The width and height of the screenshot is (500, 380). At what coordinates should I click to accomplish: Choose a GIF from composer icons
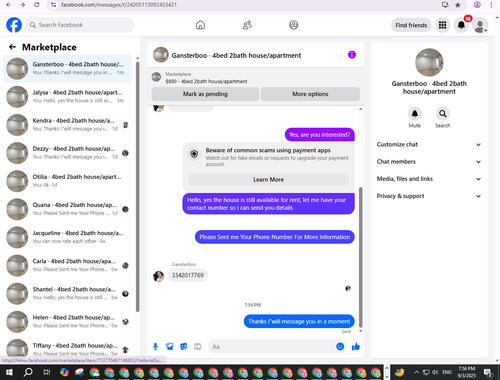198,347
